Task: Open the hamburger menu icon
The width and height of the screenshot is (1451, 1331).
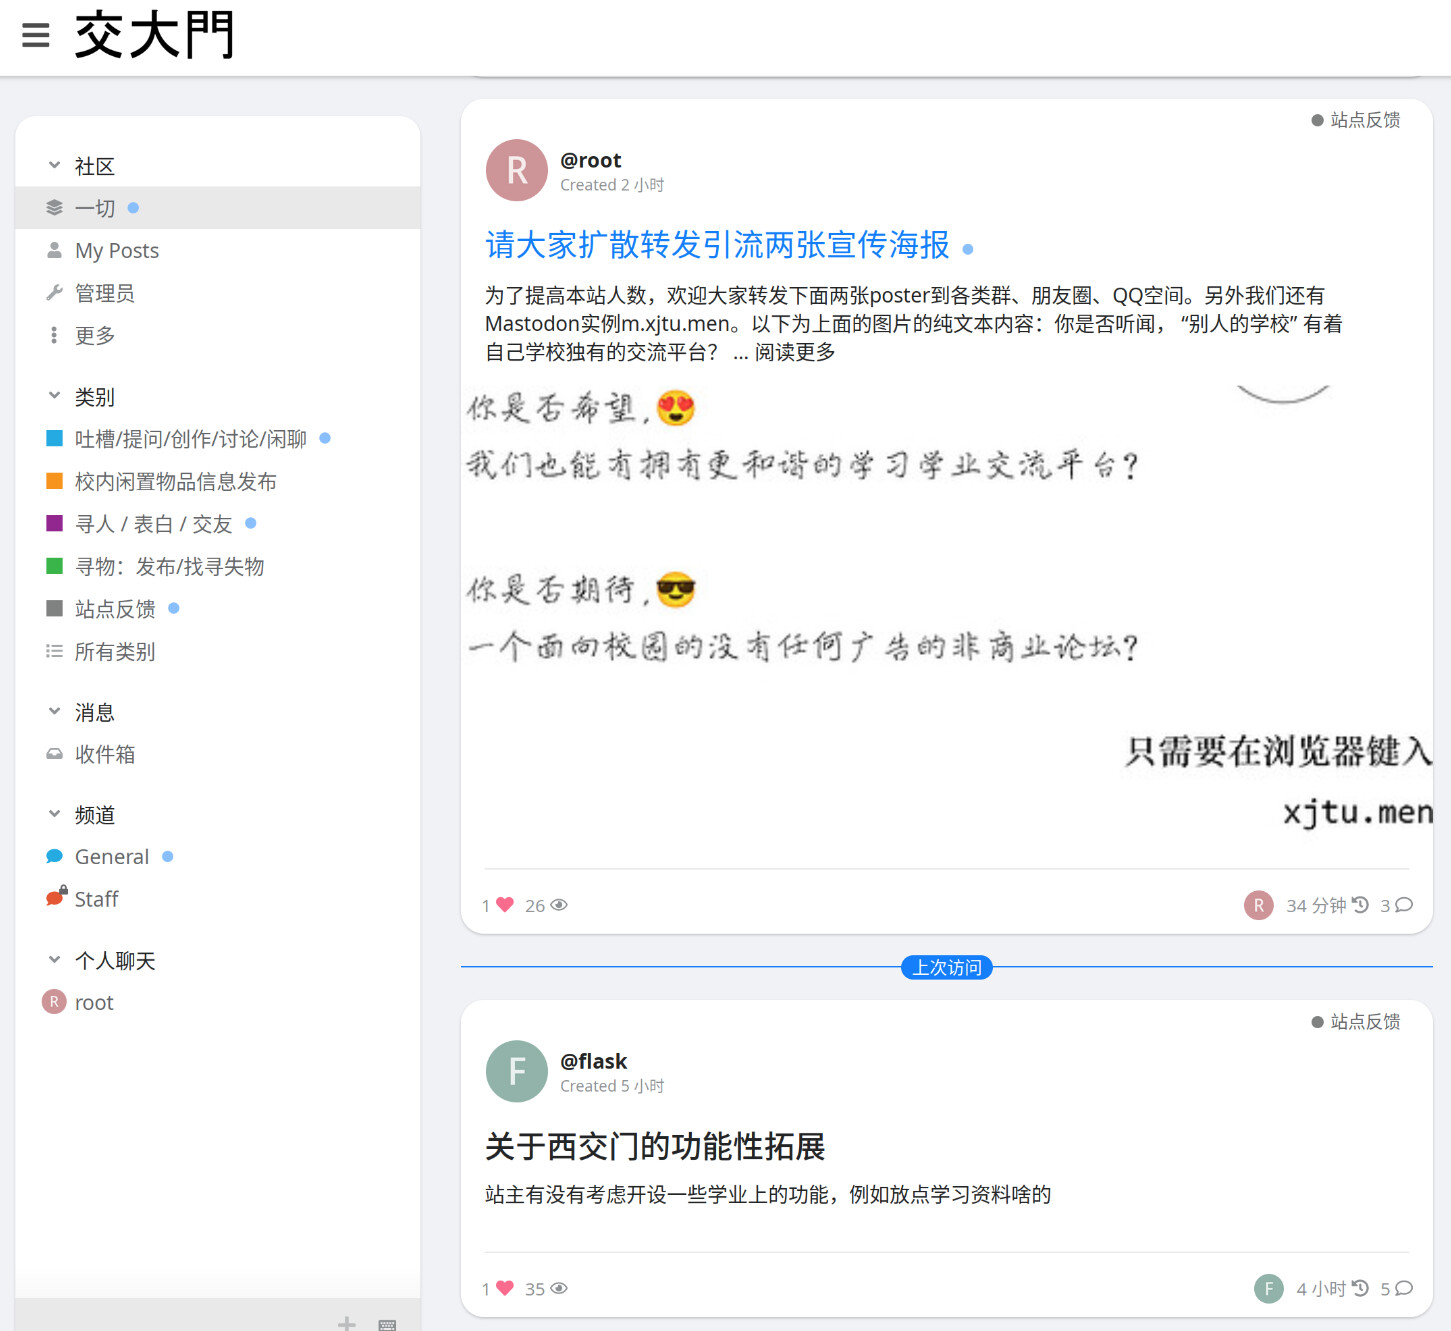Action: (x=36, y=36)
